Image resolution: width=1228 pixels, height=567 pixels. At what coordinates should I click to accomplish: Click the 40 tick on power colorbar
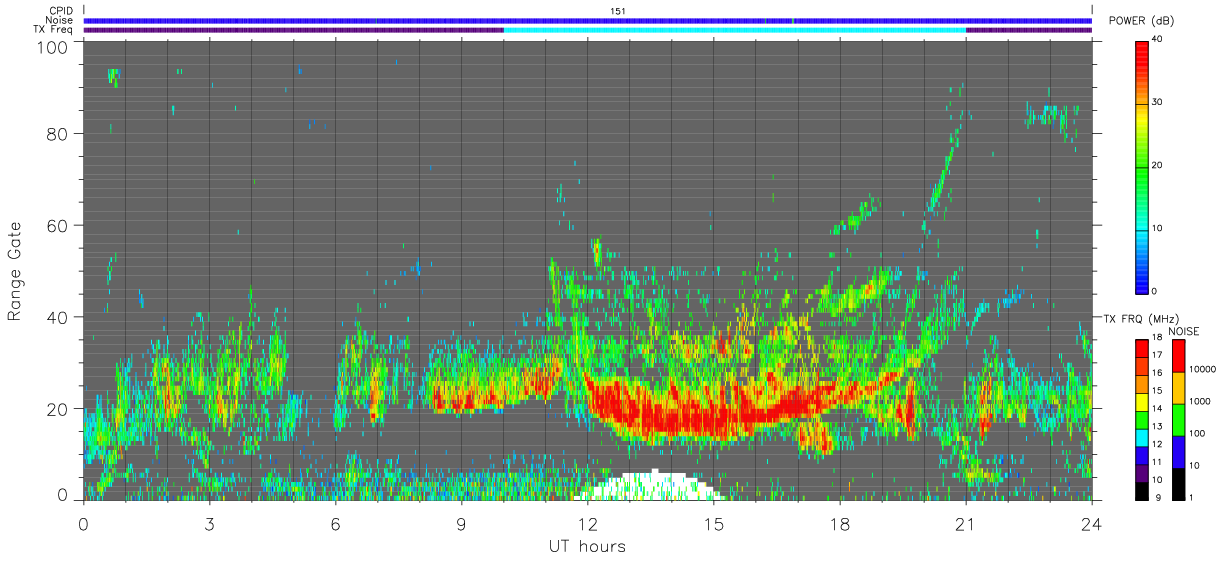click(1157, 39)
